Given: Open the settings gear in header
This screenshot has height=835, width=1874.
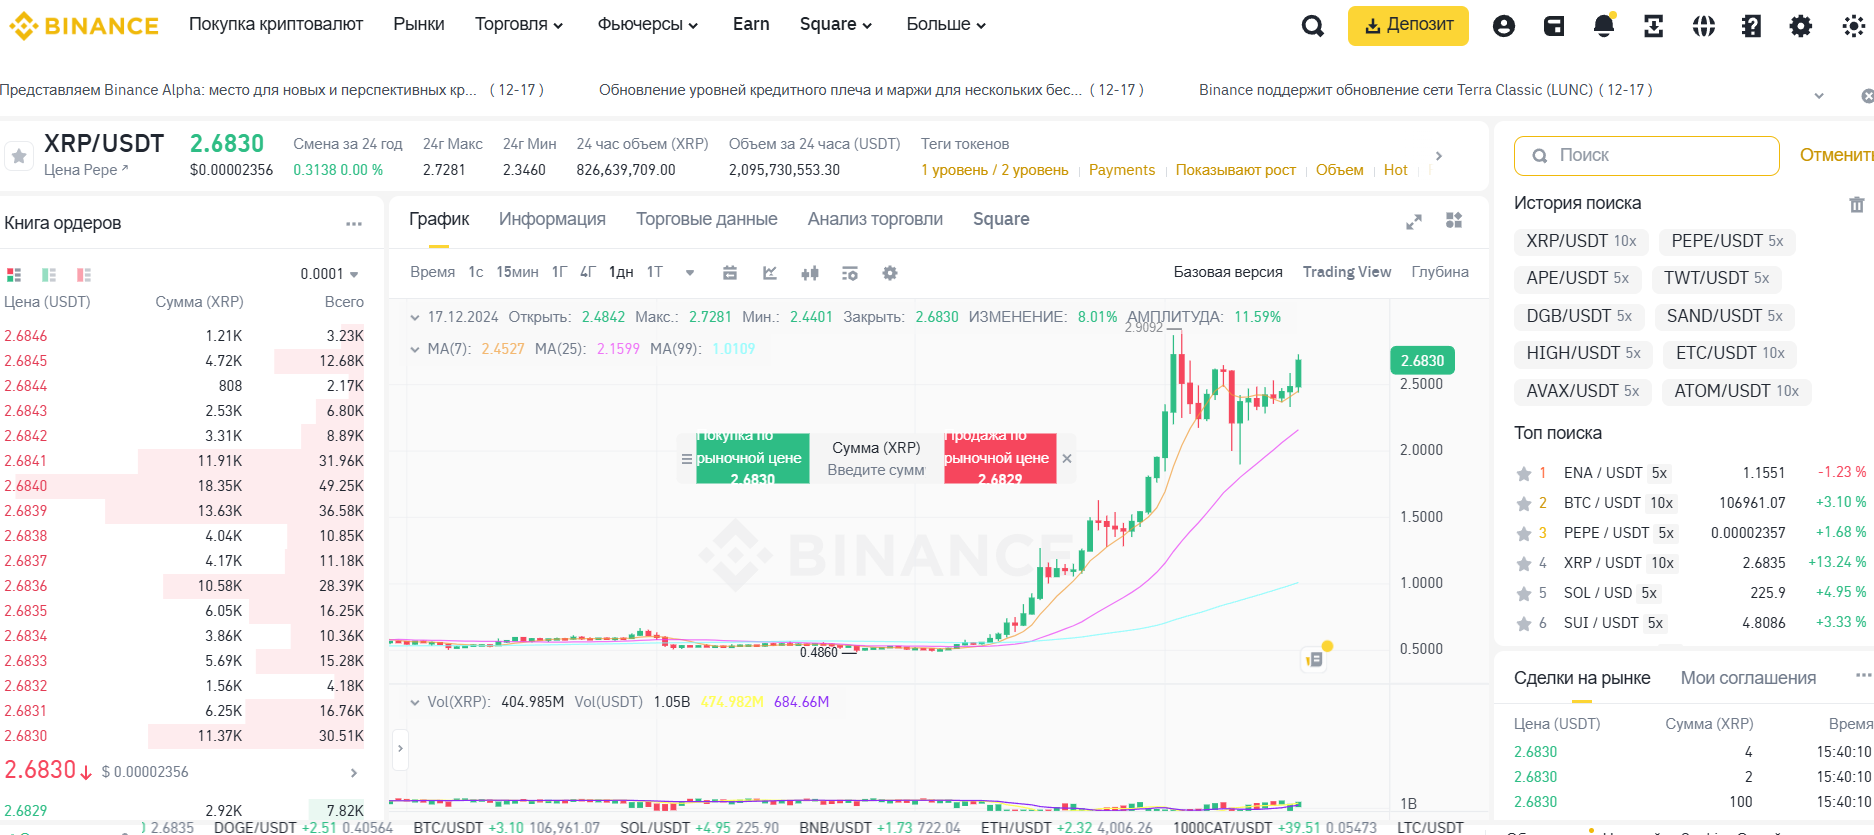Looking at the screenshot, I should 1801,26.
